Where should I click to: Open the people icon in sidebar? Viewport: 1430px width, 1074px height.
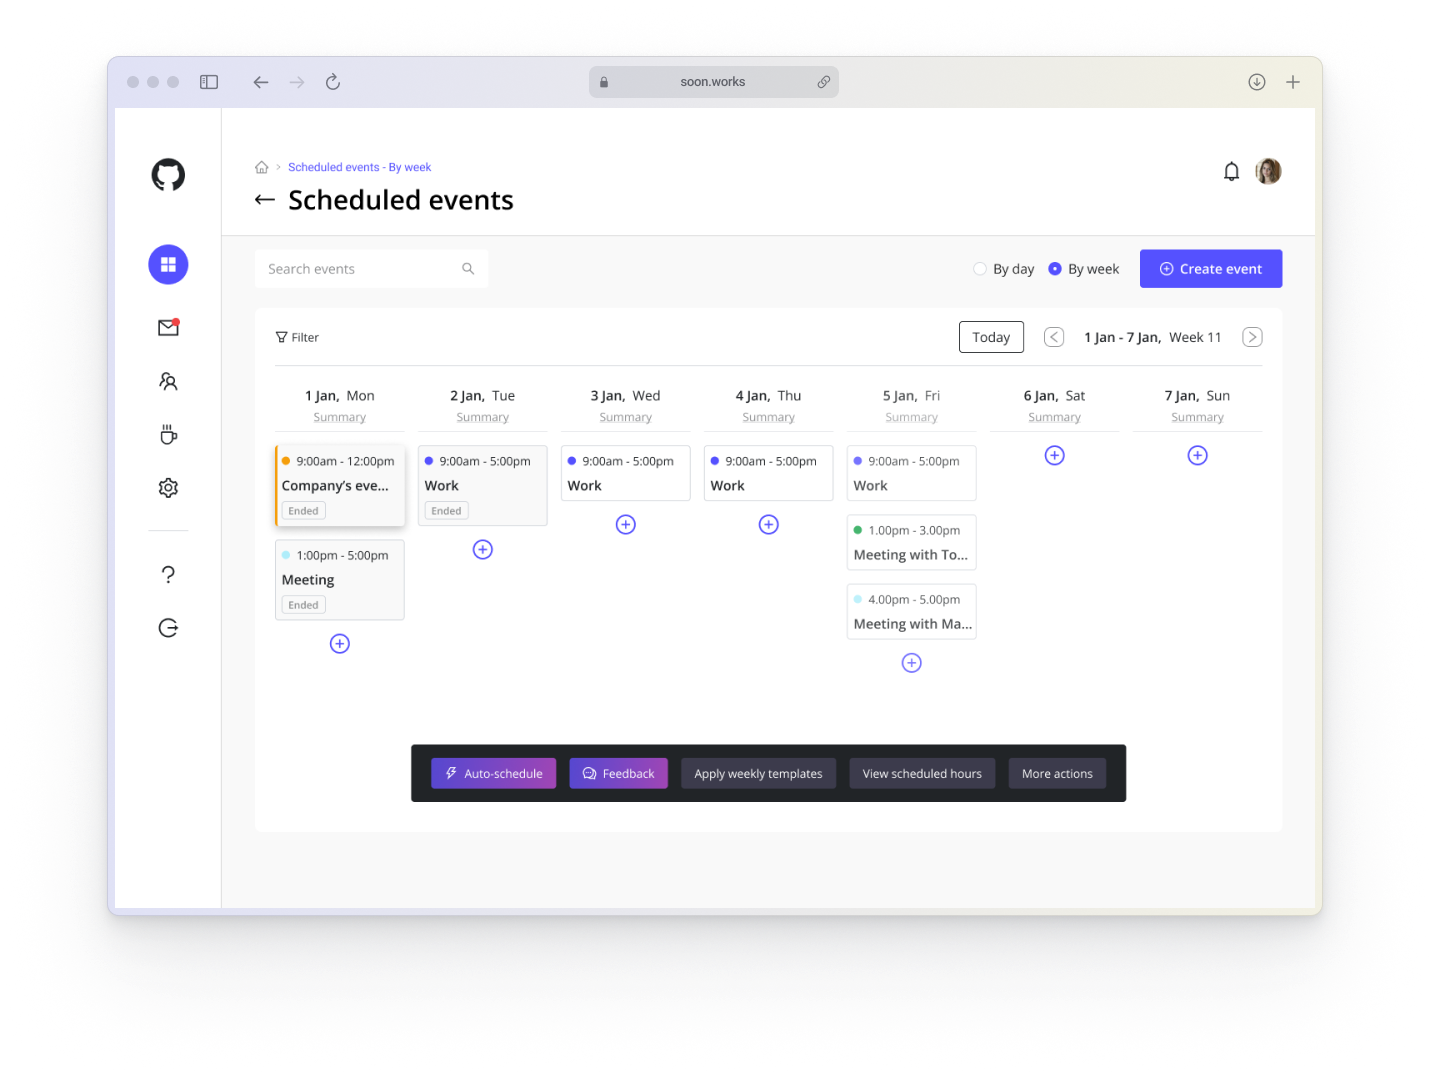click(x=168, y=382)
